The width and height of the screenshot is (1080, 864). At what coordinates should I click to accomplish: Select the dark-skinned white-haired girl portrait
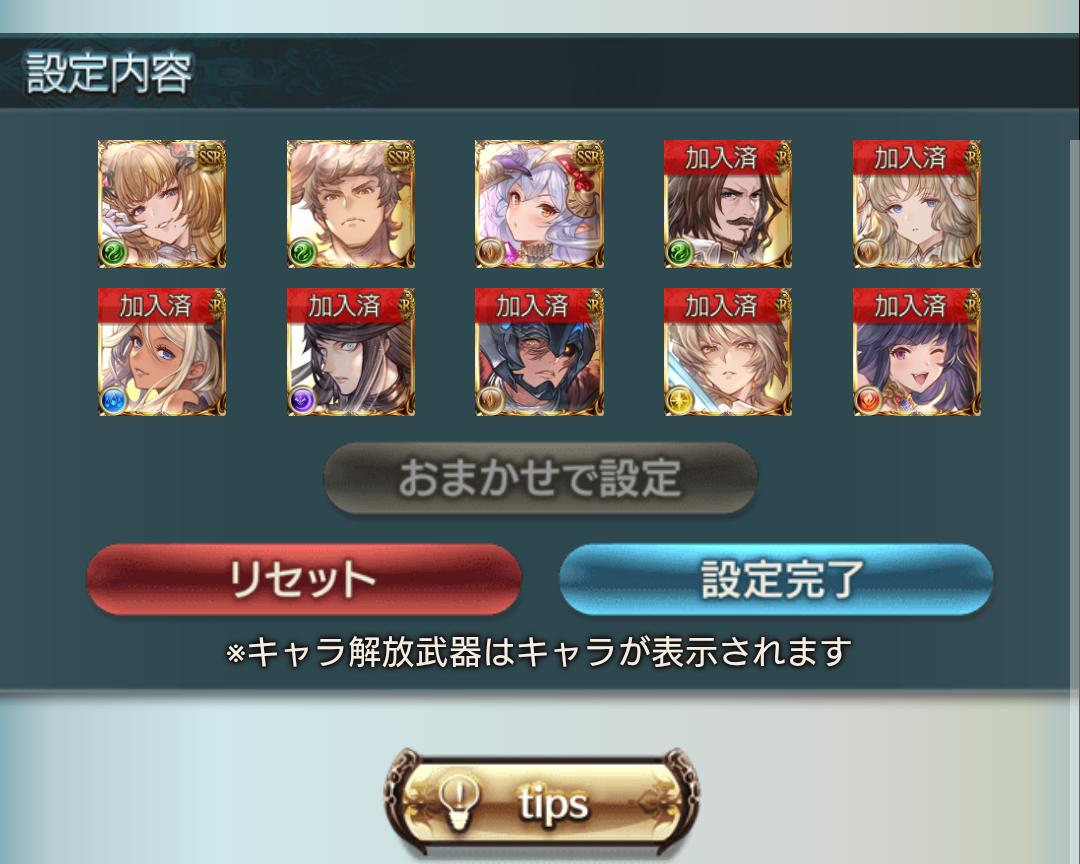(162, 352)
